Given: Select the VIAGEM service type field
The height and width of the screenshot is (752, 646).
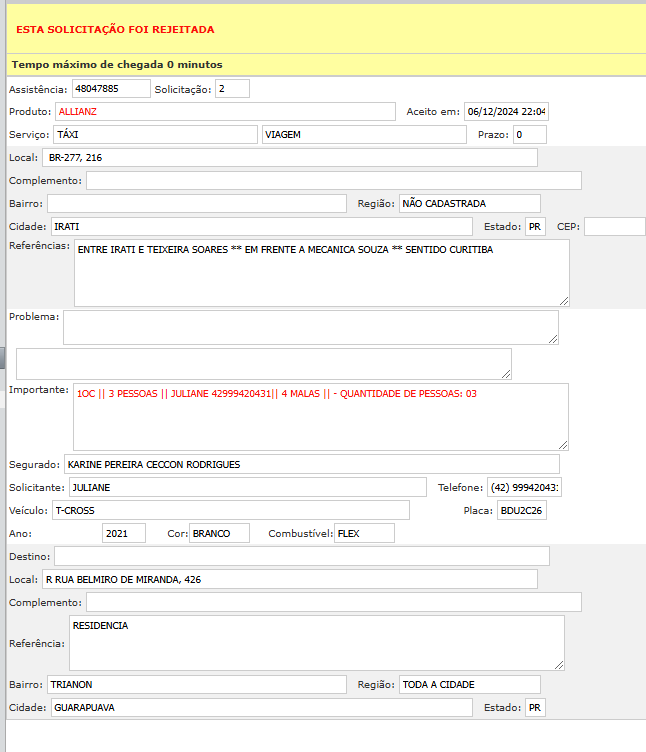Looking at the screenshot, I should tap(364, 134).
